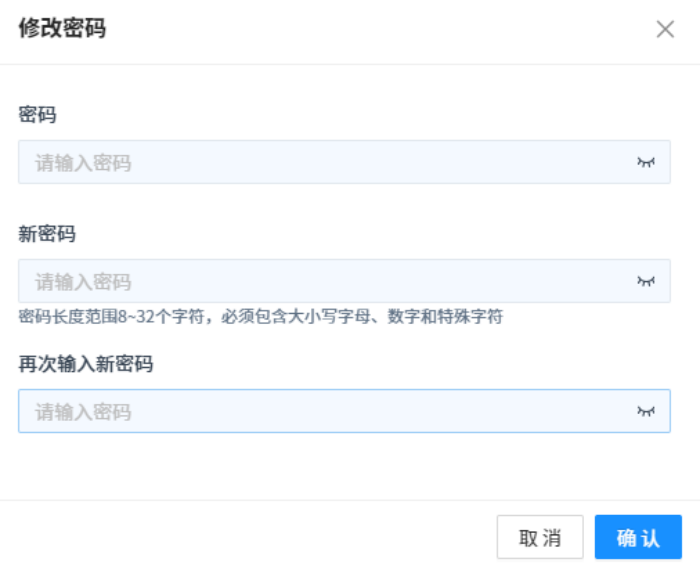The width and height of the screenshot is (700, 566).
Task: Click the 修改密码 dialog title
Action: tap(62, 29)
